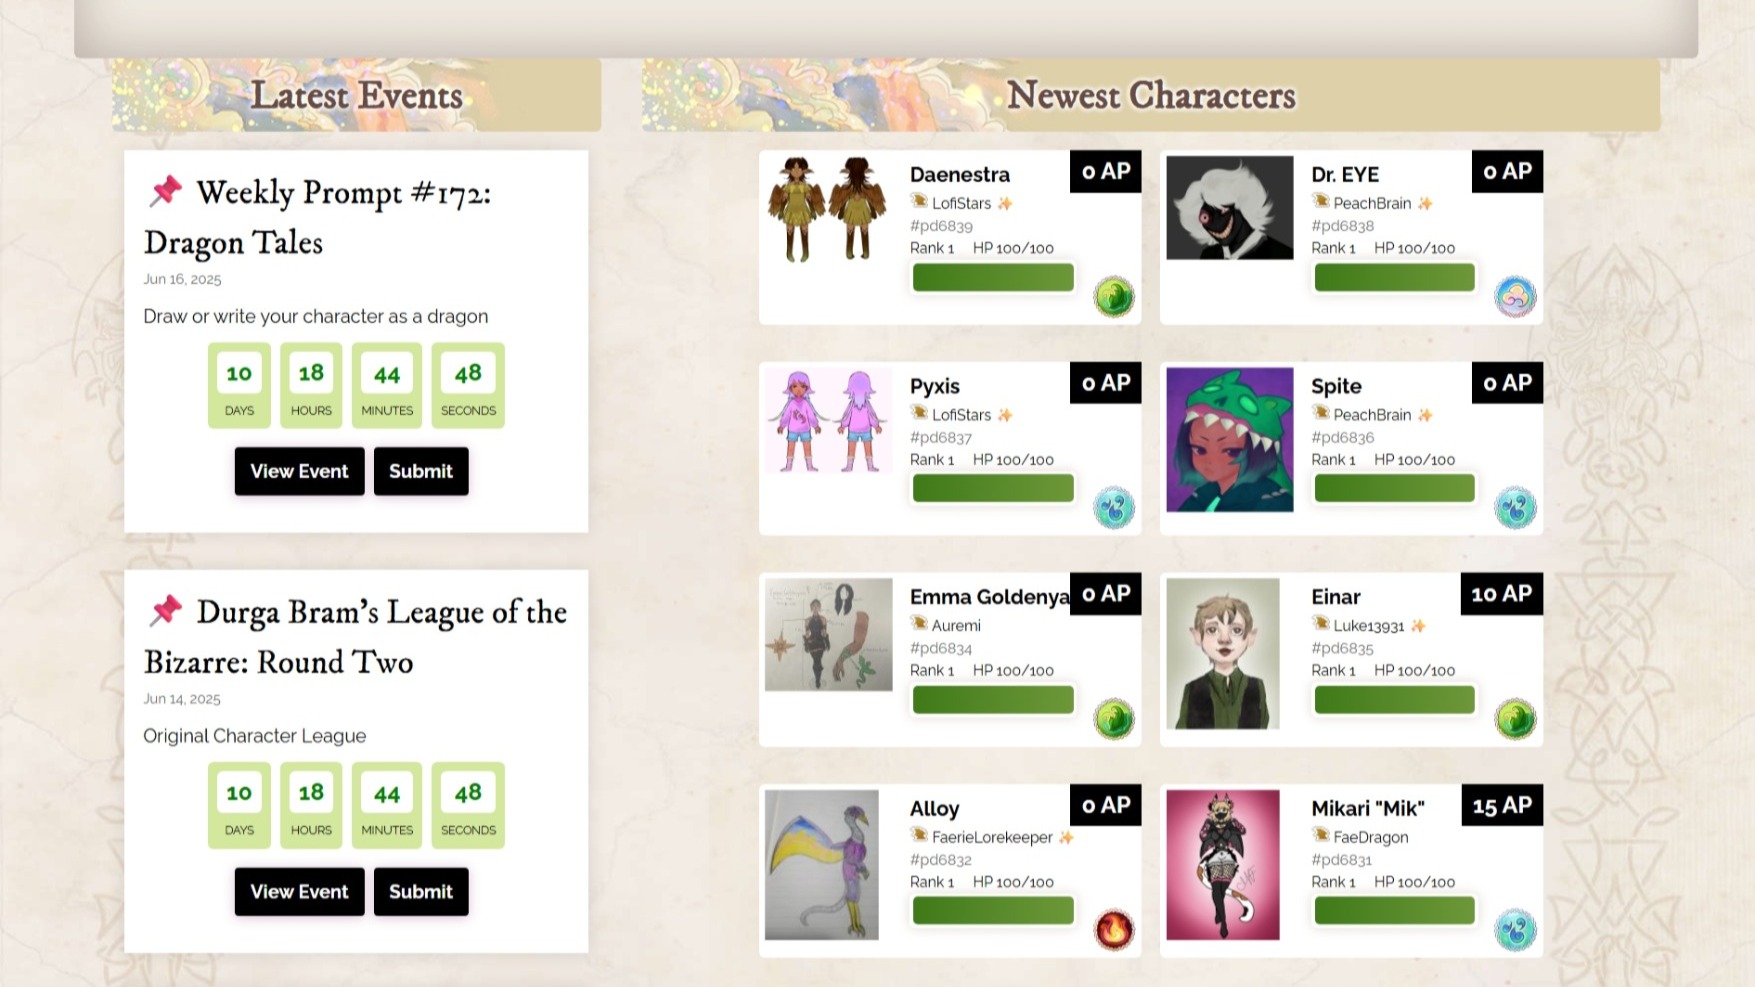This screenshot has width=1755, height=987.
Task: Click the water element icon on Spite's card
Action: click(1515, 508)
